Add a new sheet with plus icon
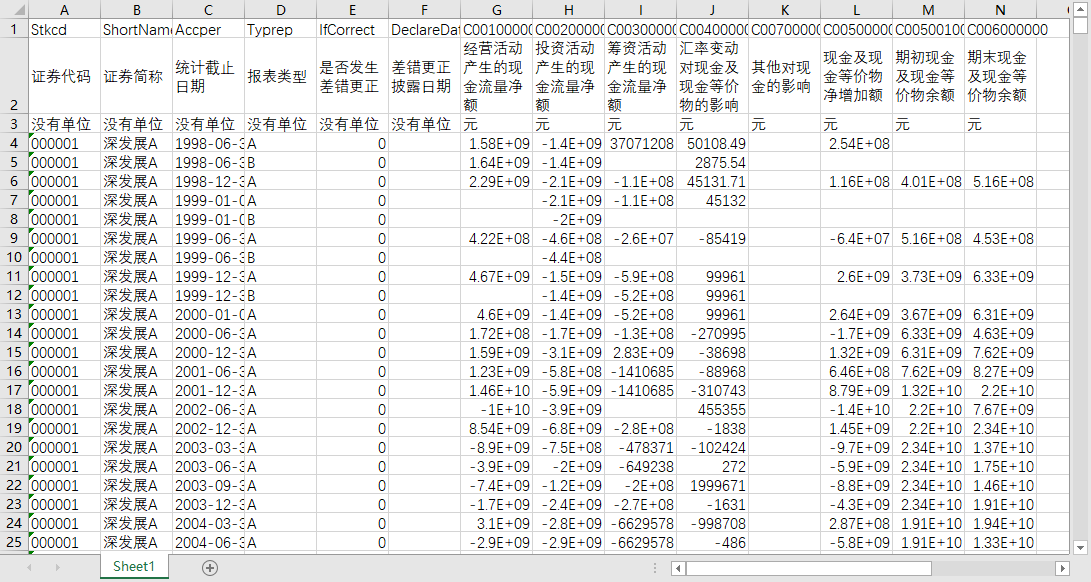This screenshot has height=582, width=1091. (209, 567)
